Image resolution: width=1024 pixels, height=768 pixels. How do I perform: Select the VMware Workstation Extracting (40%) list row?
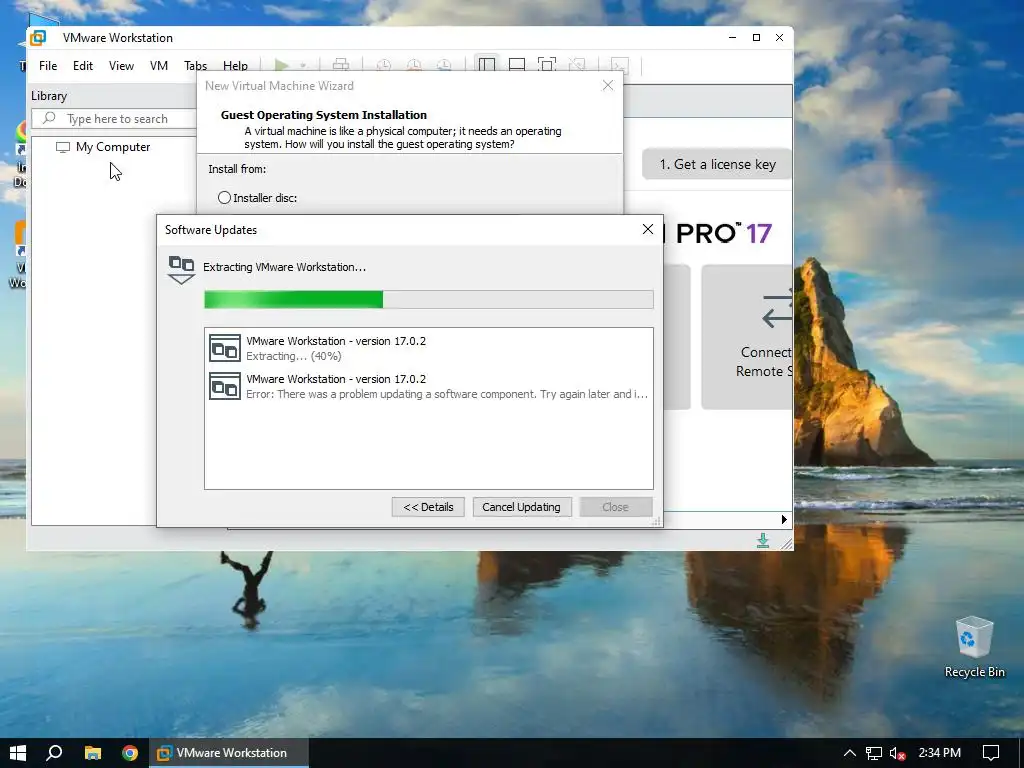(x=428, y=348)
